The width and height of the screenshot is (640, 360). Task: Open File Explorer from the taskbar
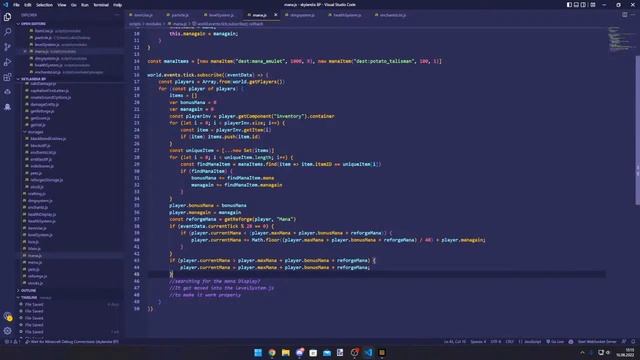pyautogui.click(x=286, y=353)
